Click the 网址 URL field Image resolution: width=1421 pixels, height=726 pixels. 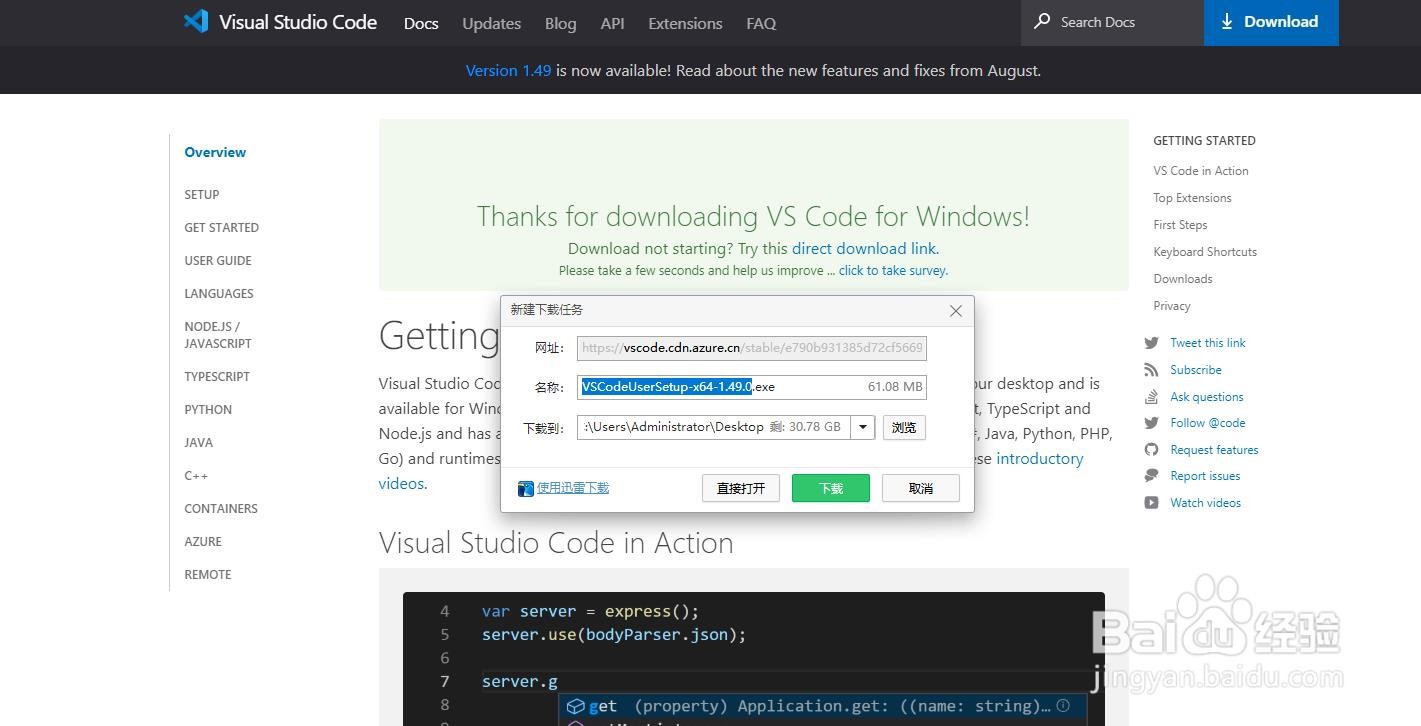(752, 348)
